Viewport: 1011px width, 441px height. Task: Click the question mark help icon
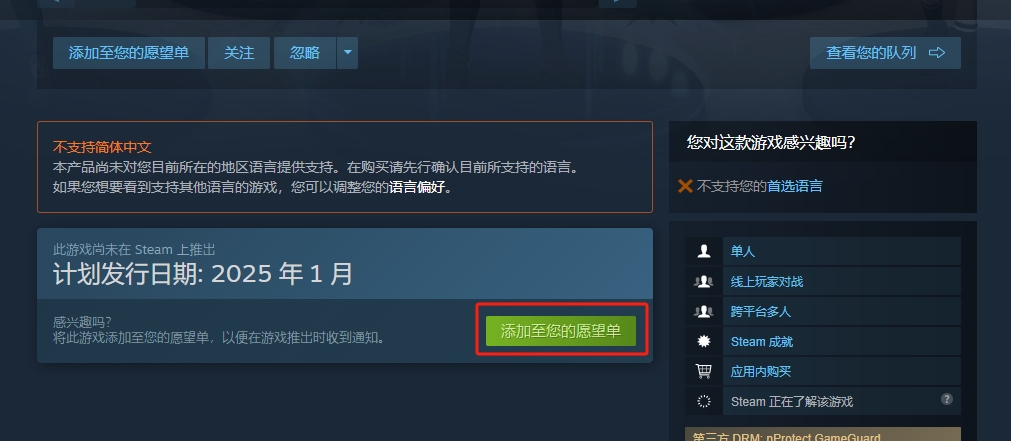tap(947, 398)
